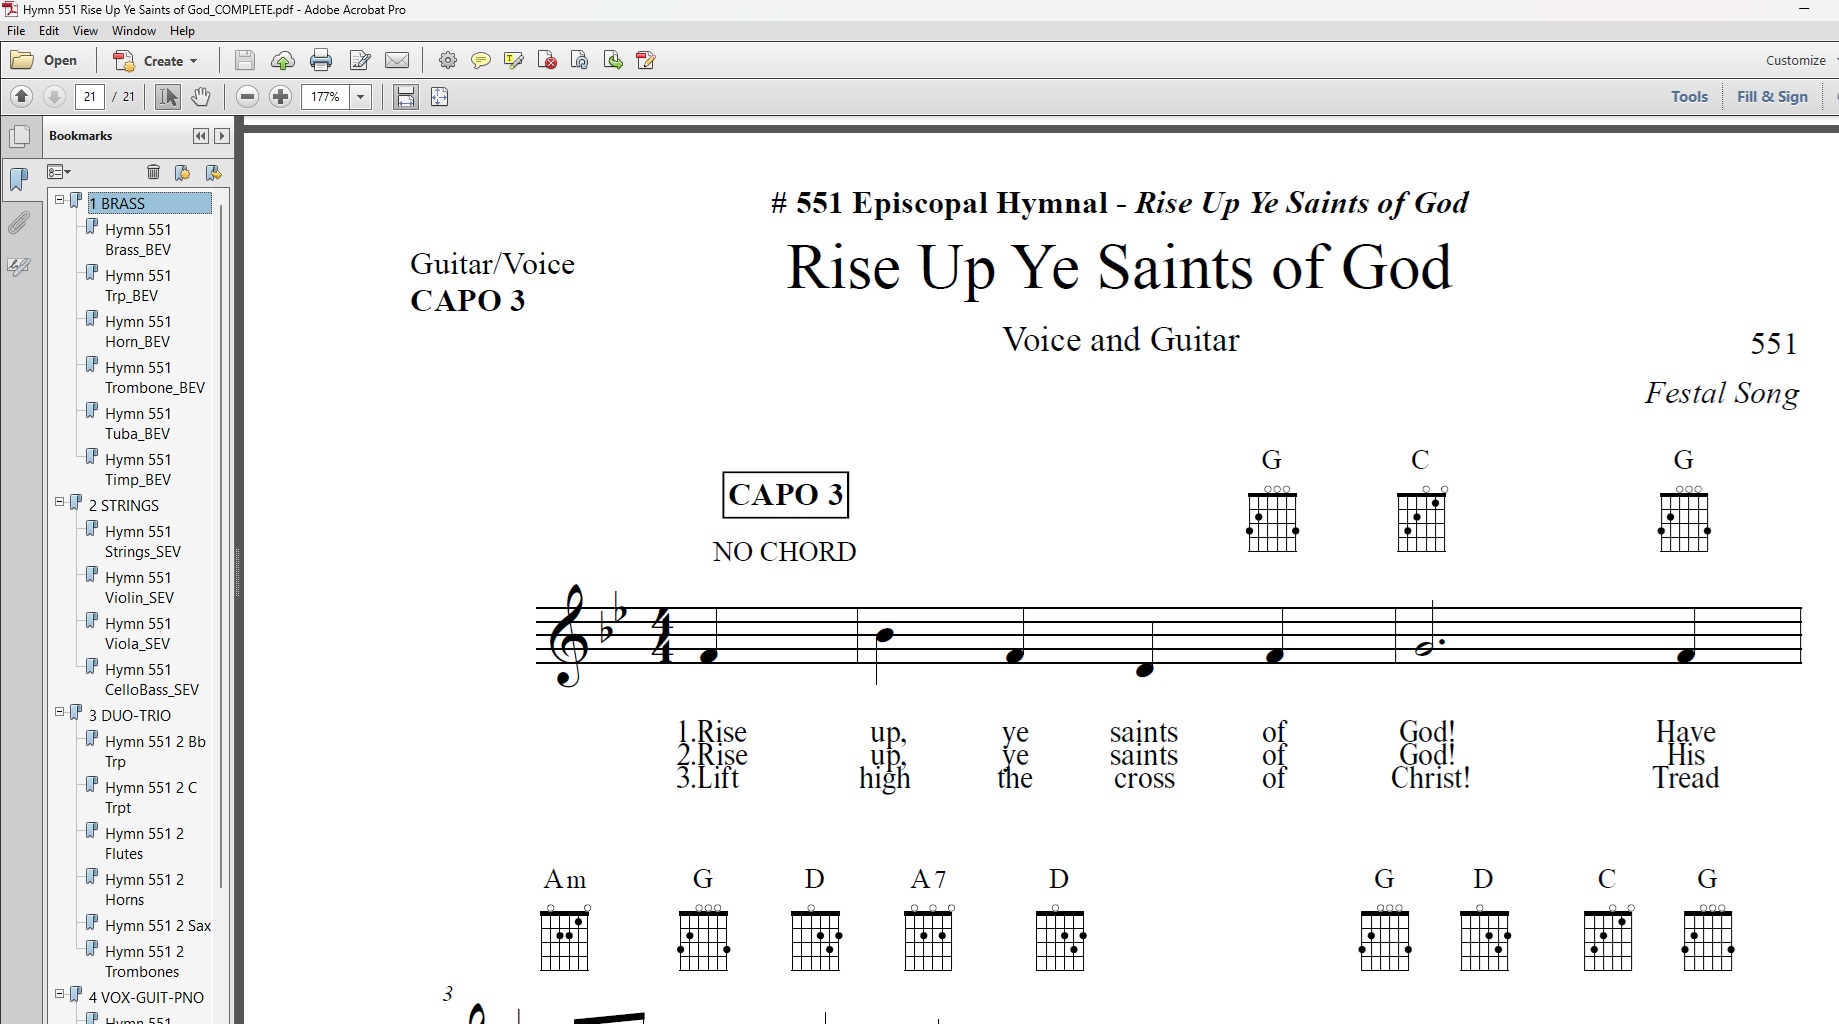1839x1024 pixels.
Task: Open the Tools pane
Action: [1689, 97]
